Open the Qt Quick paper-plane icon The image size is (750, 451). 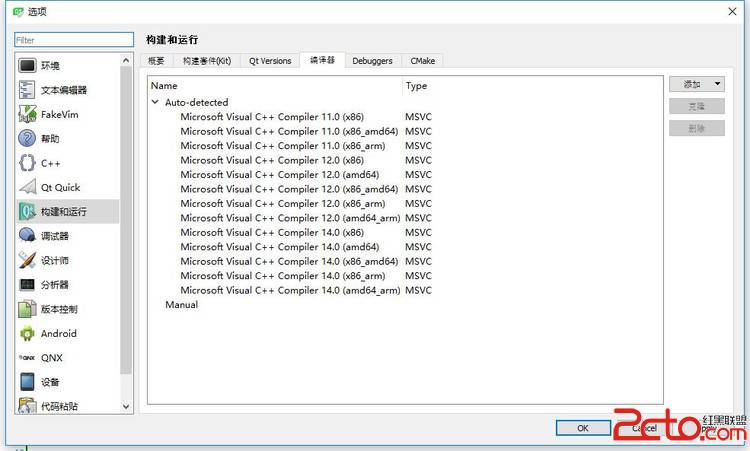click(x=27, y=187)
